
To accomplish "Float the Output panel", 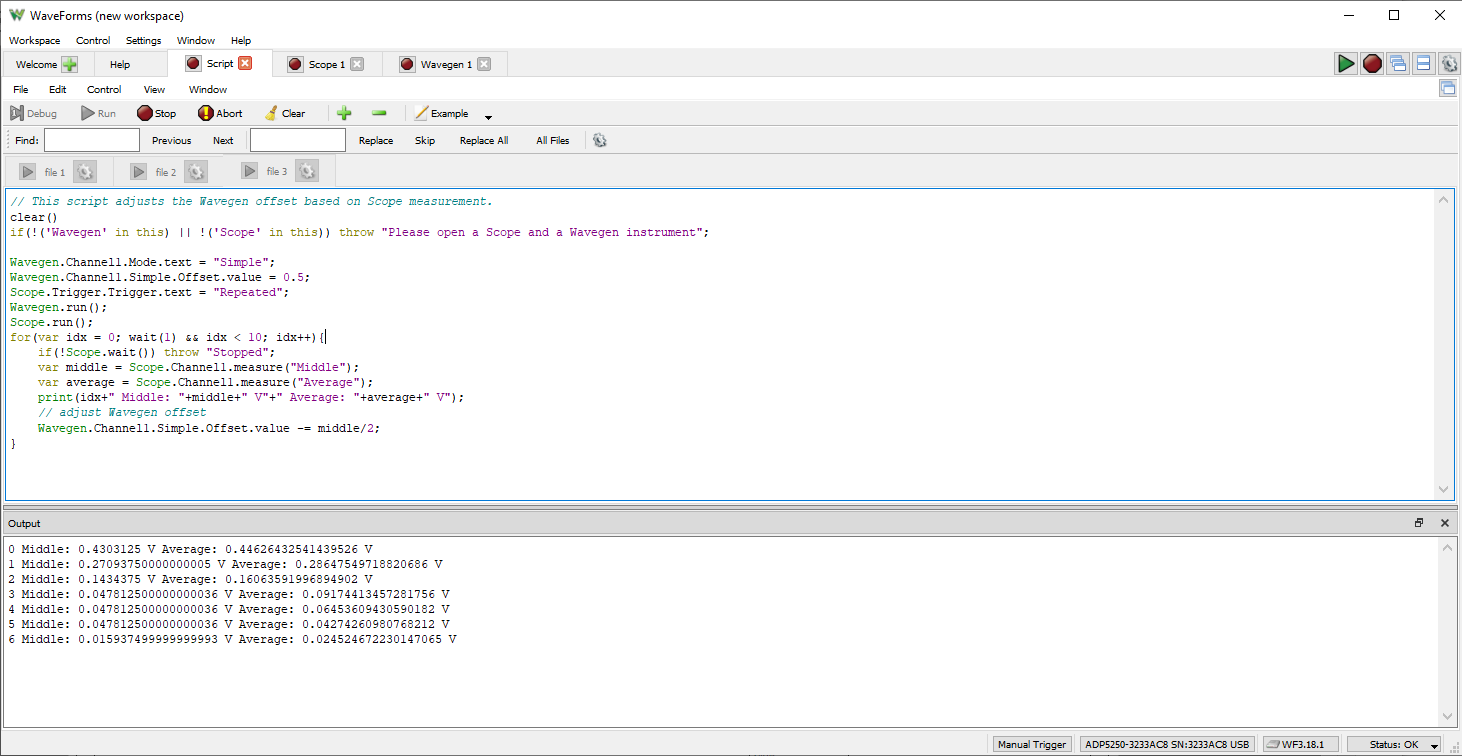I will pyautogui.click(x=1419, y=523).
